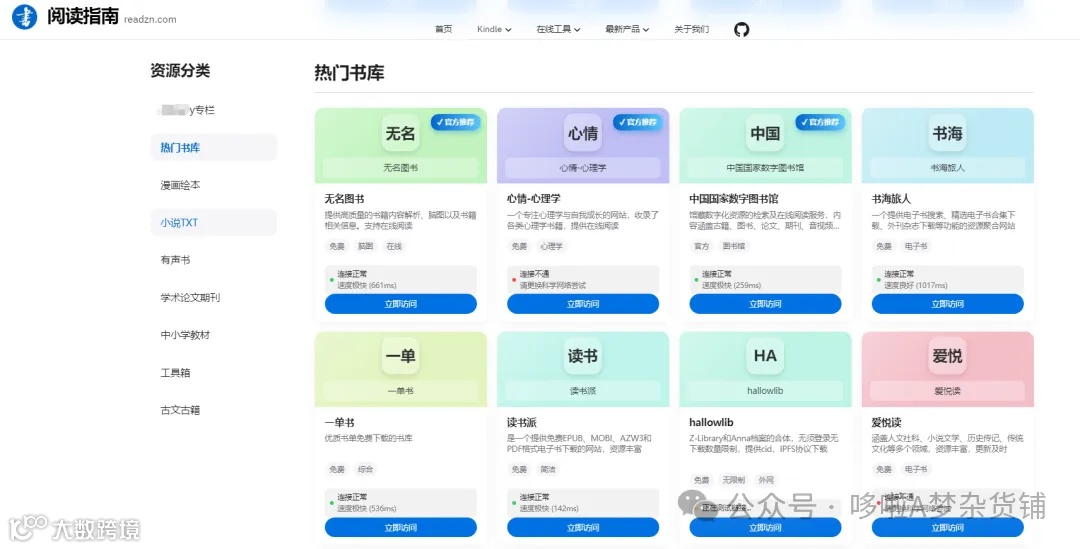Open 关于我们 page
Viewport: 1080px width, 549px height.
(692, 29)
